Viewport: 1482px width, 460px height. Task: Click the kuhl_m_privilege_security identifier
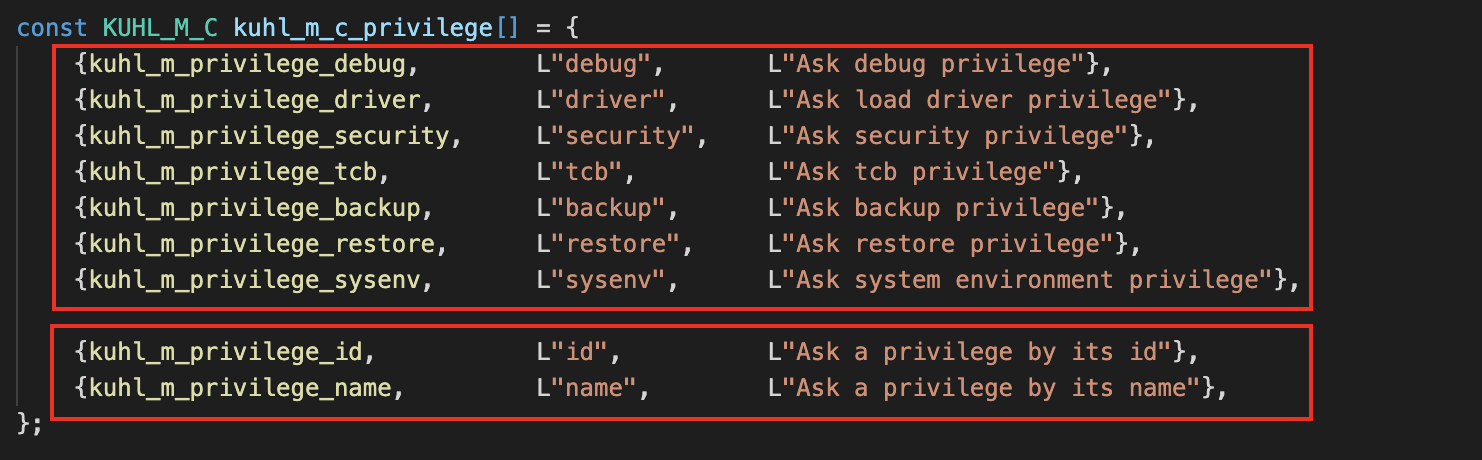(268, 136)
